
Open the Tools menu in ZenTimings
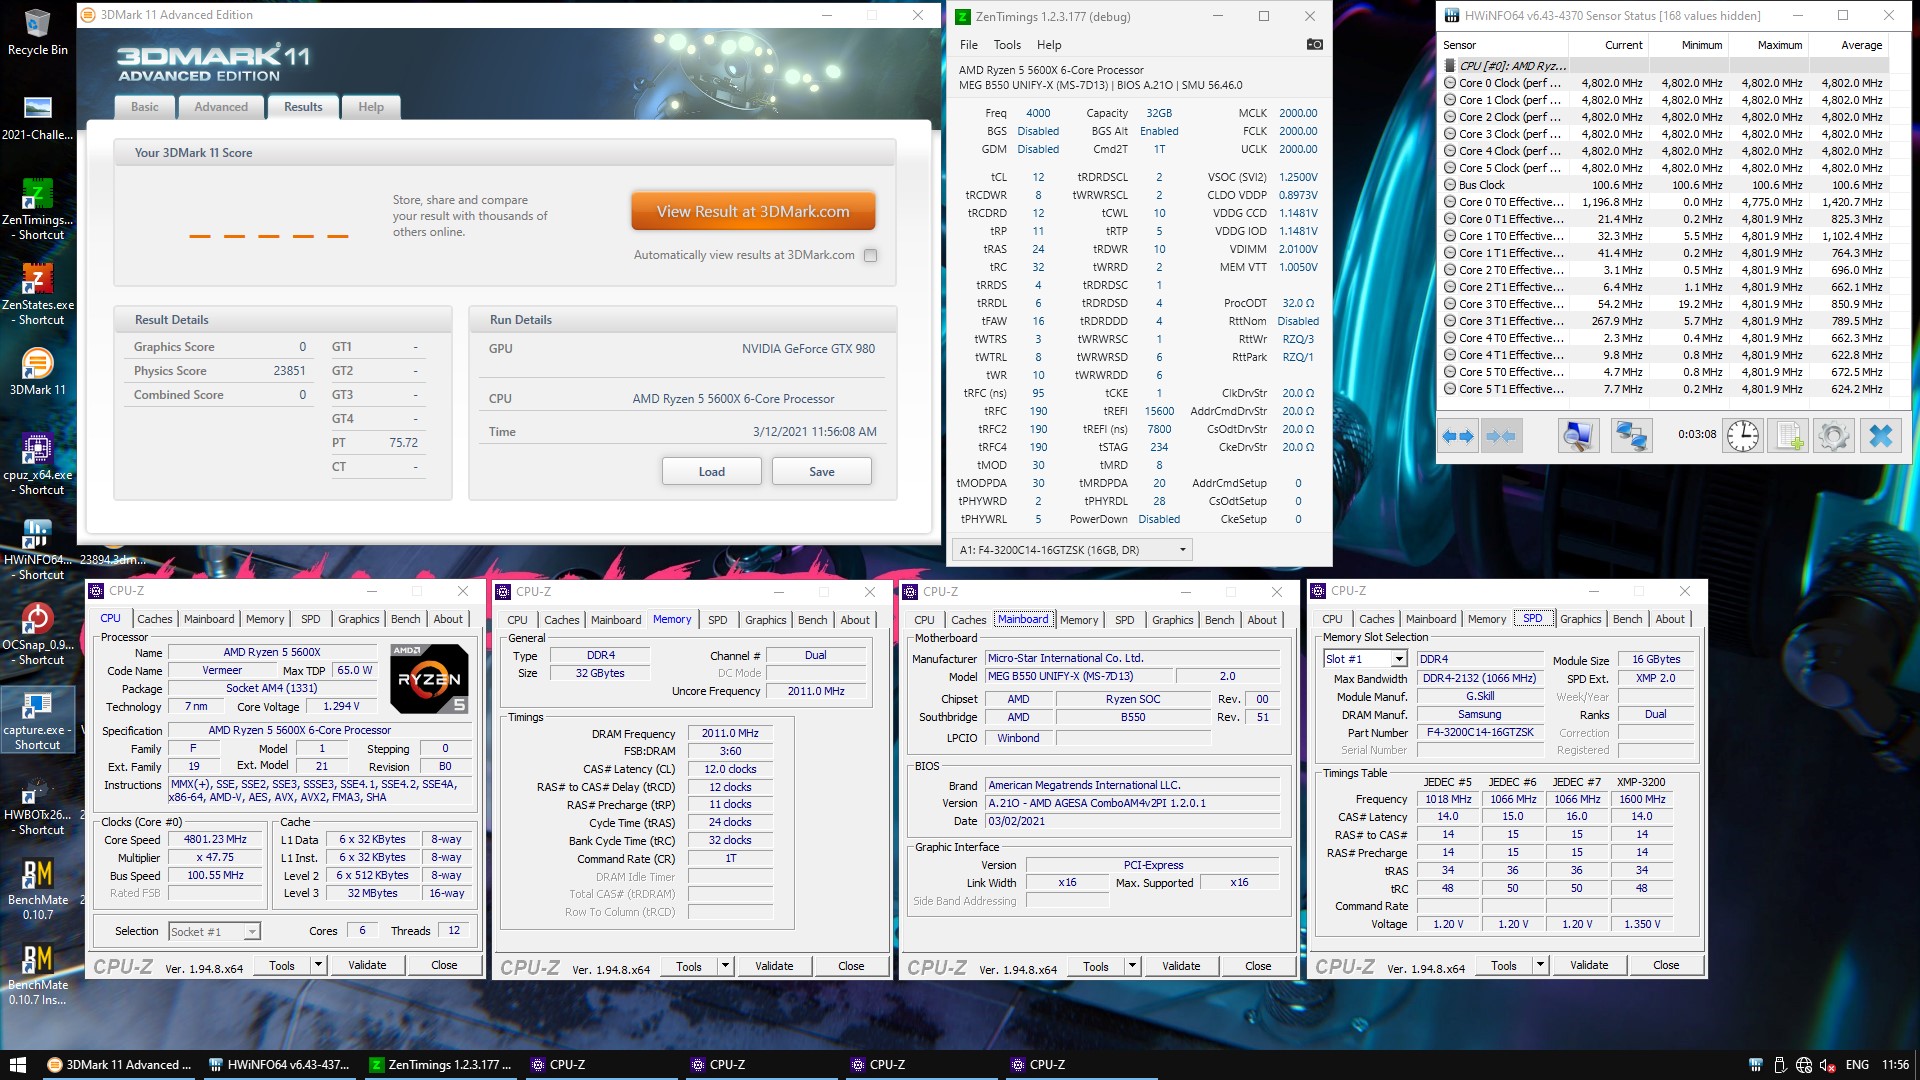[x=1007, y=45]
